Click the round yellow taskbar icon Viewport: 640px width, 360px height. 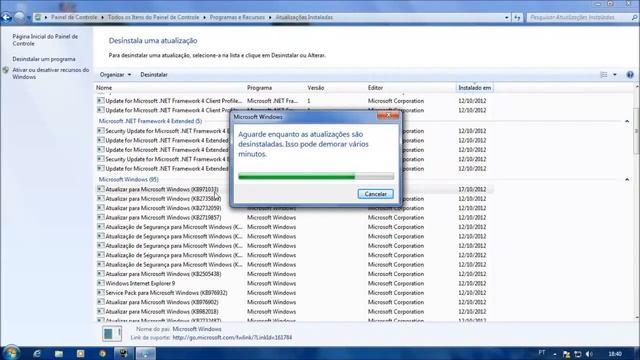102,353
